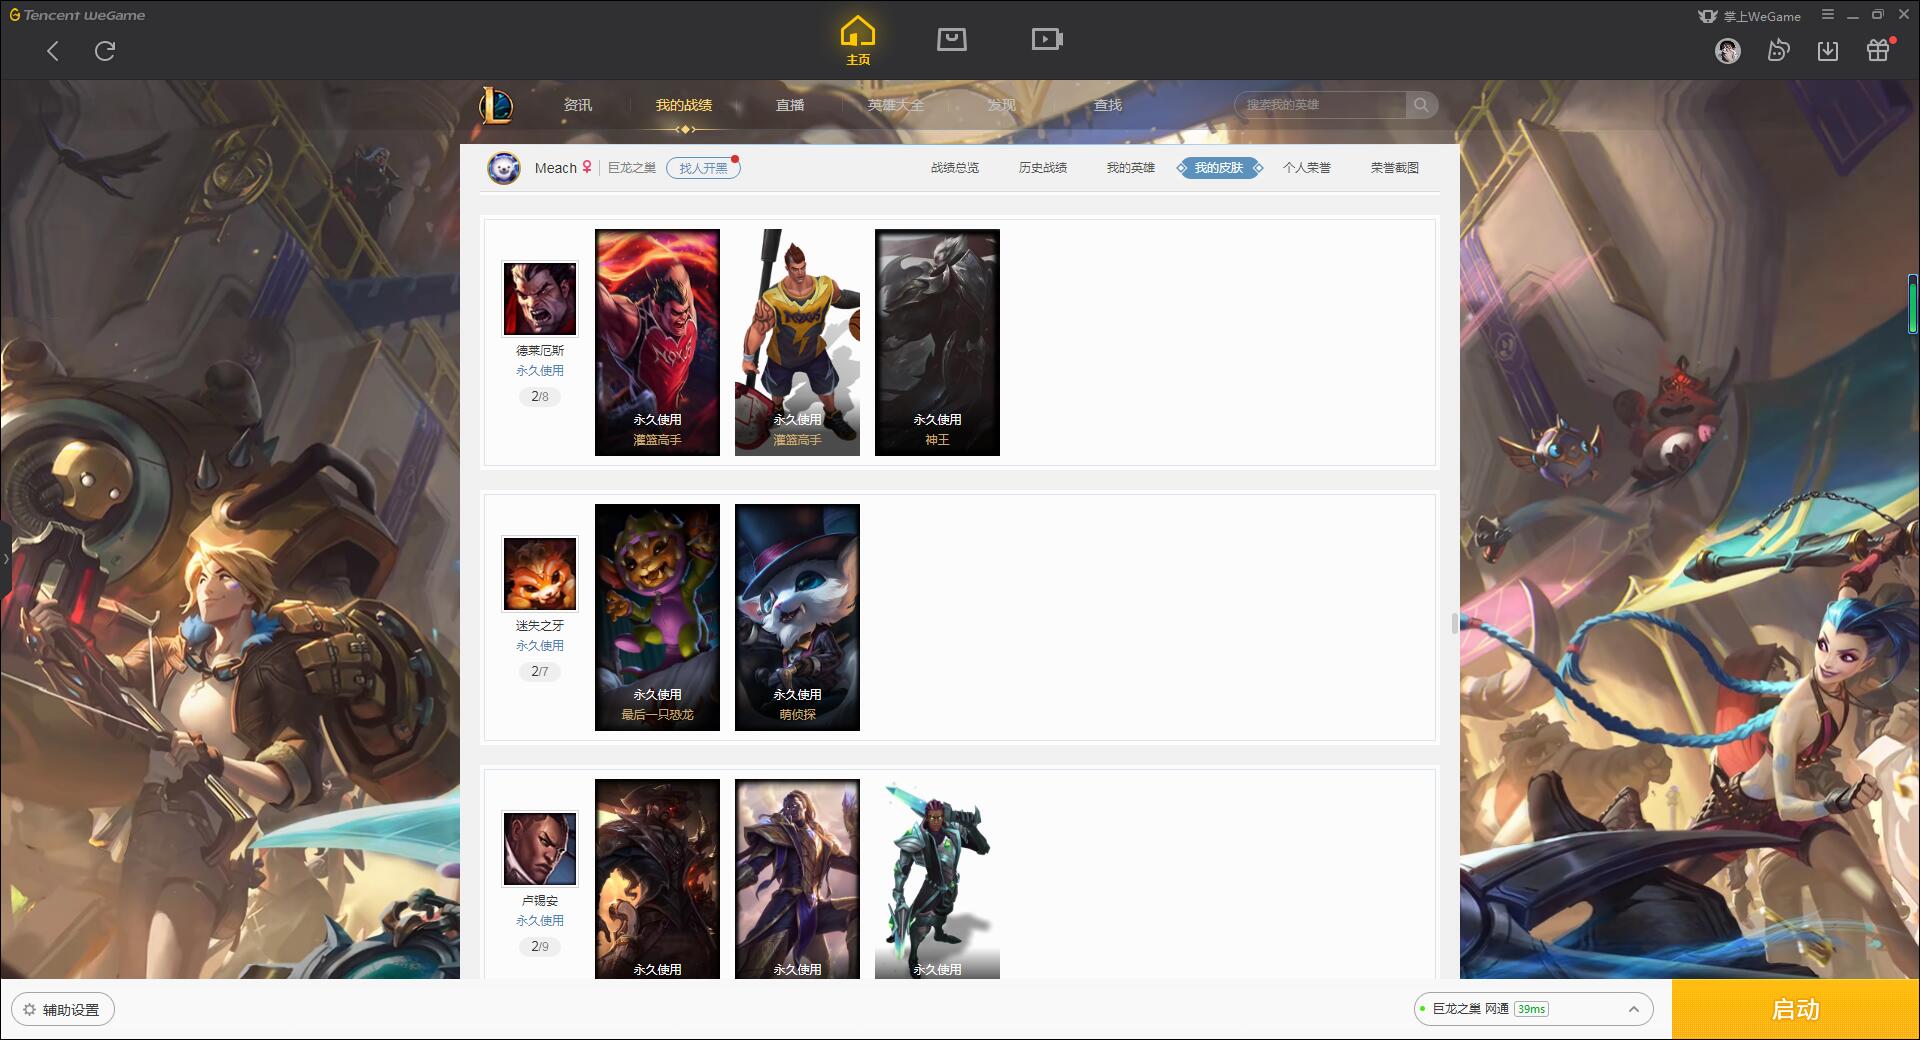Open the 查找 search tab
This screenshot has width=1920, height=1040.
(x=1108, y=105)
